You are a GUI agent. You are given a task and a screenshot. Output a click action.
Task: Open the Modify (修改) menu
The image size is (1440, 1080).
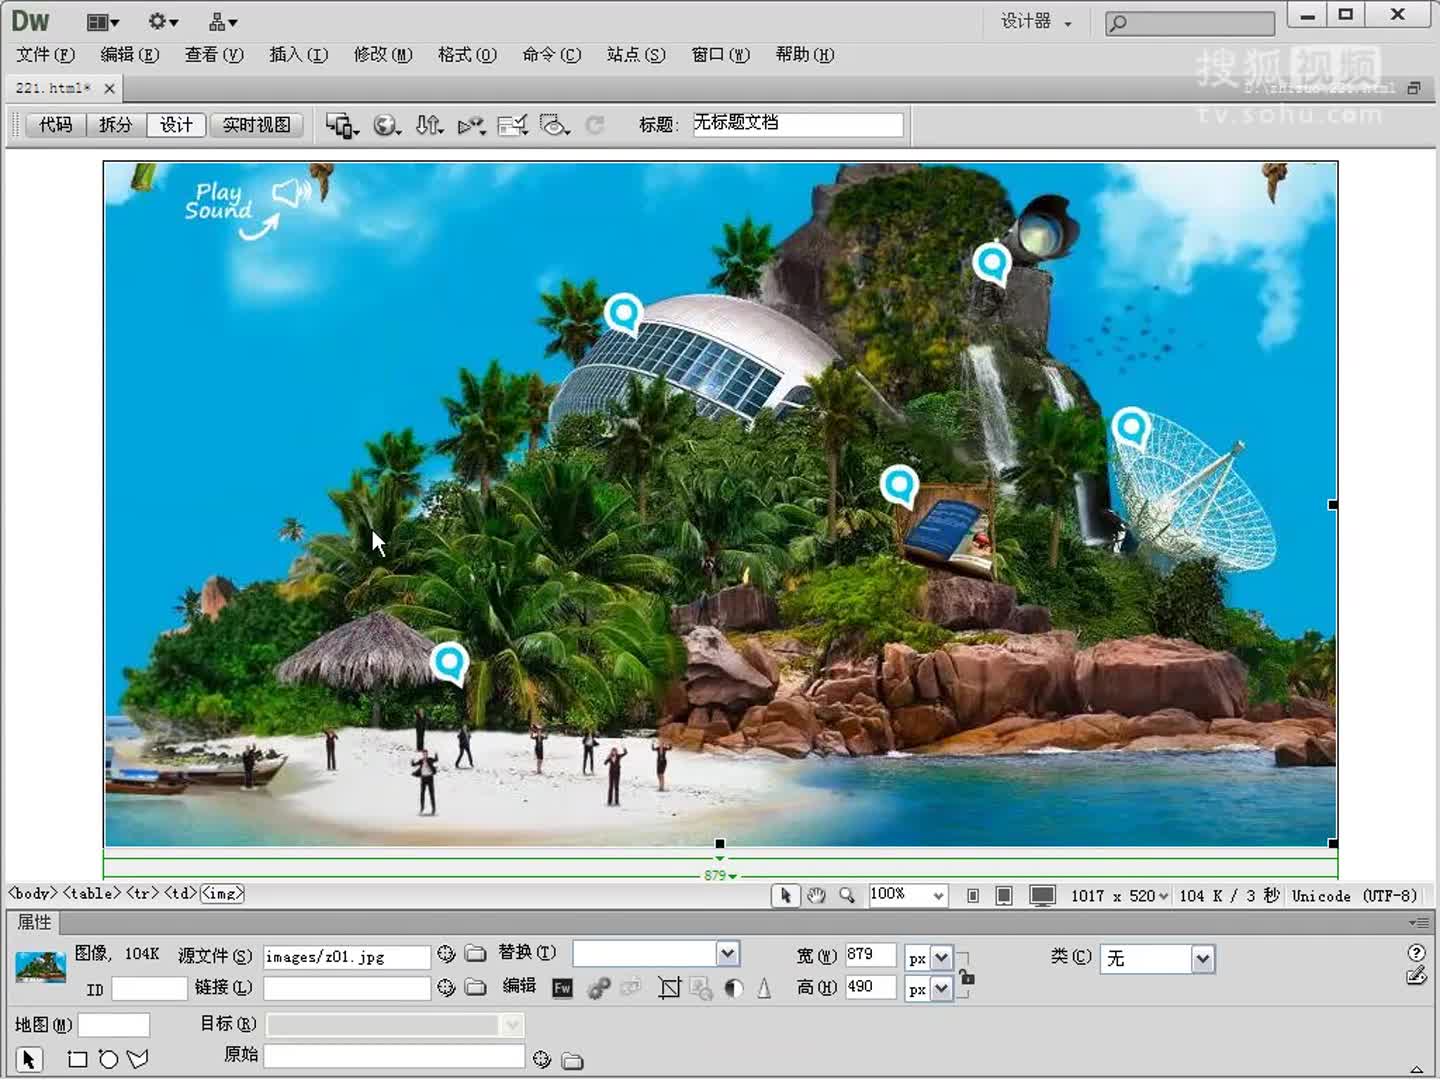tap(383, 55)
